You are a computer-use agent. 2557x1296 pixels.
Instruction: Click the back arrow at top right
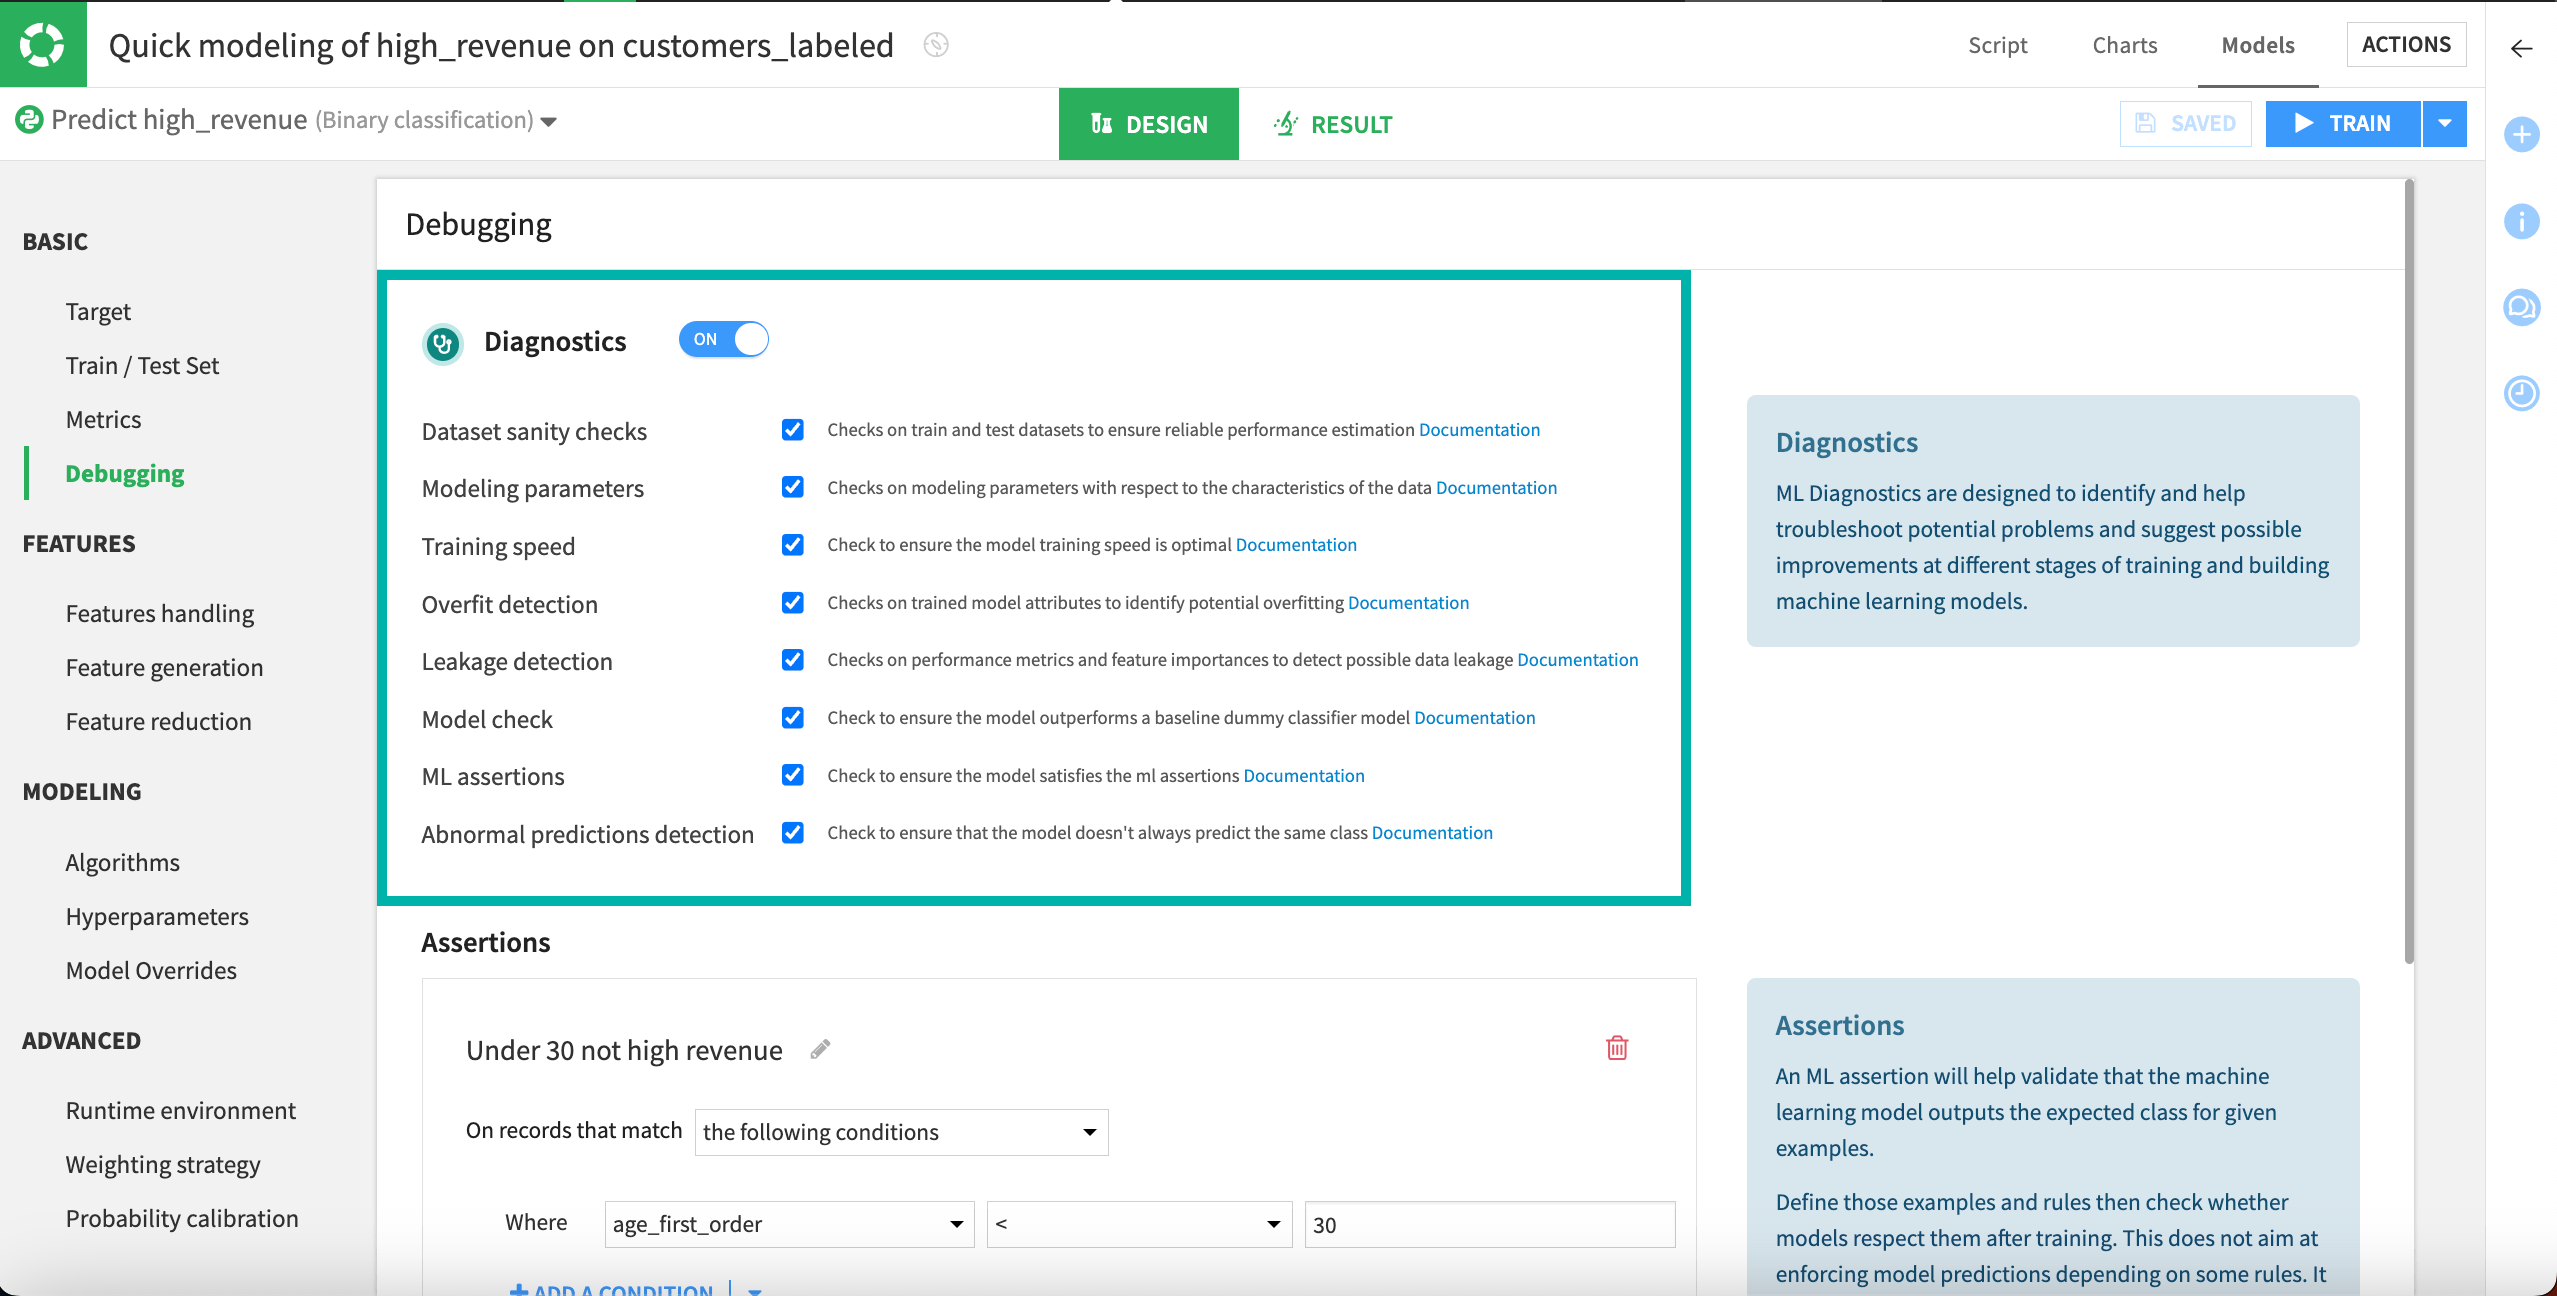pos(2521,48)
